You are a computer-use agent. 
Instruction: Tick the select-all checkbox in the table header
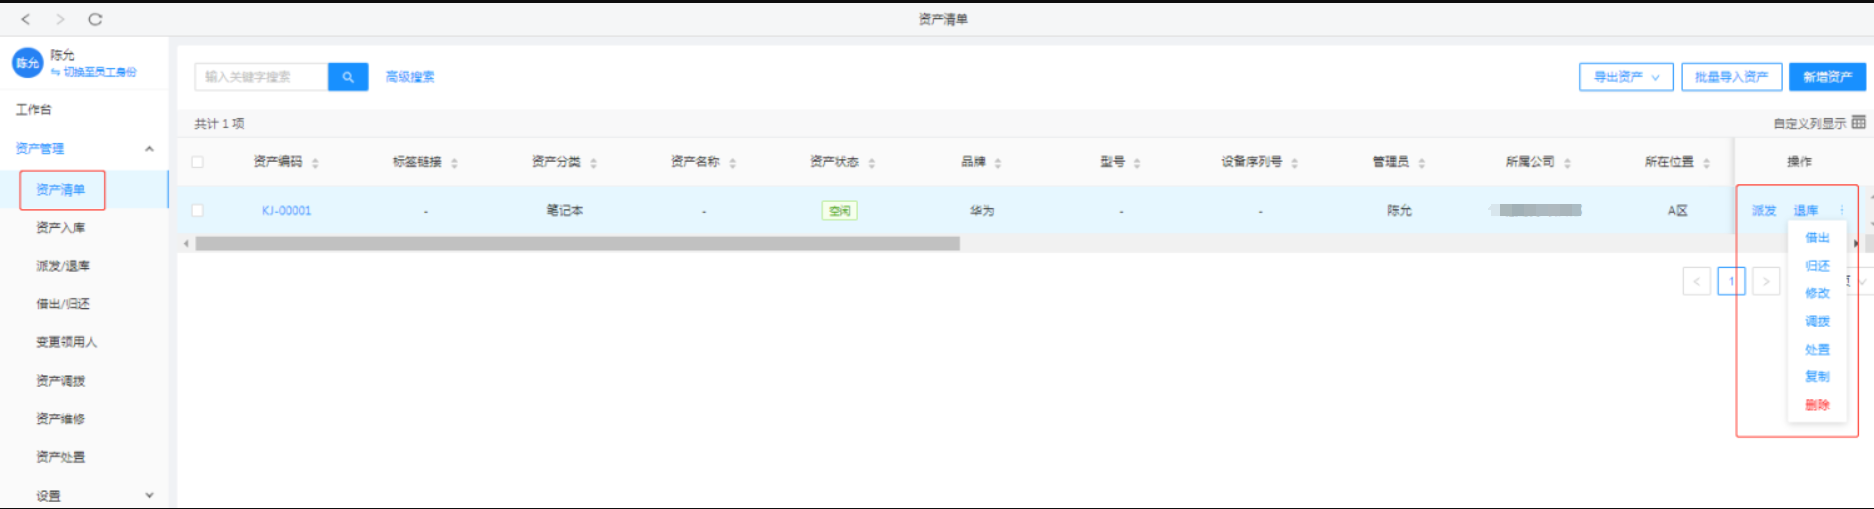tap(198, 162)
